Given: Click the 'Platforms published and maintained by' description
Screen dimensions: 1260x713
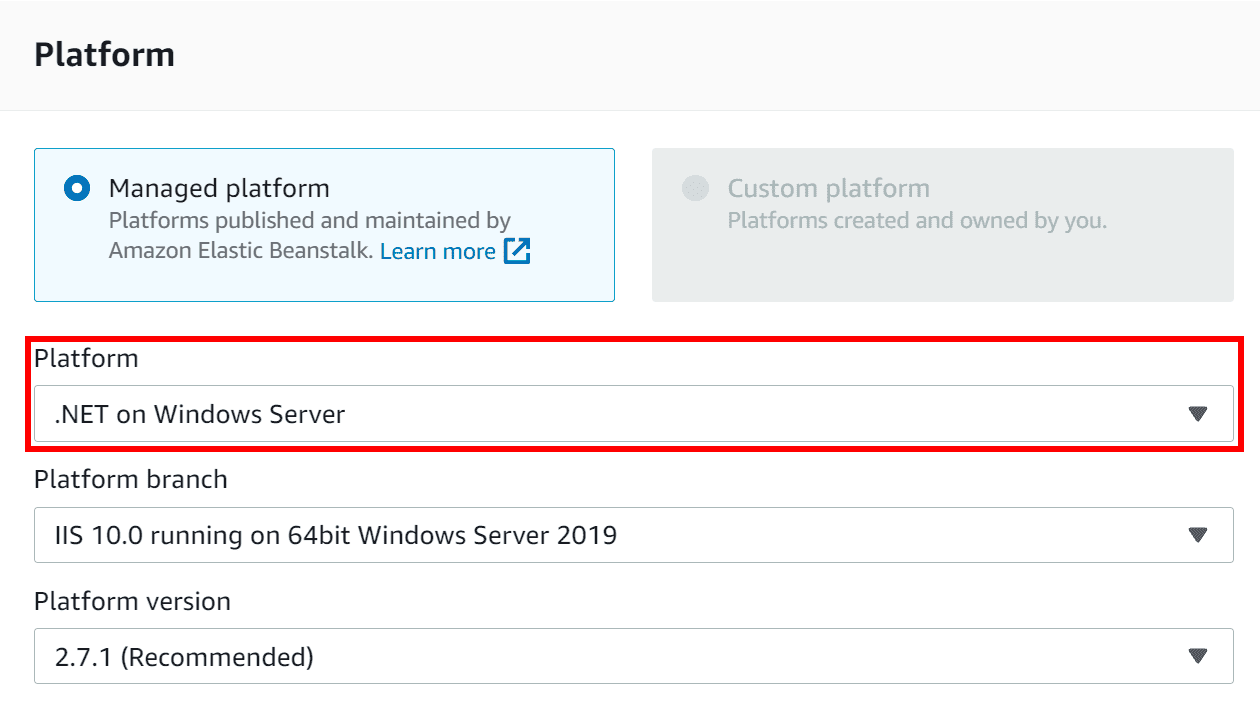Looking at the screenshot, I should 309,220.
